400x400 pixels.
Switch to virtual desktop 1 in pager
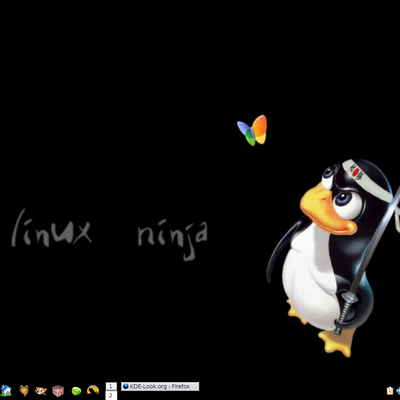pos(111,386)
